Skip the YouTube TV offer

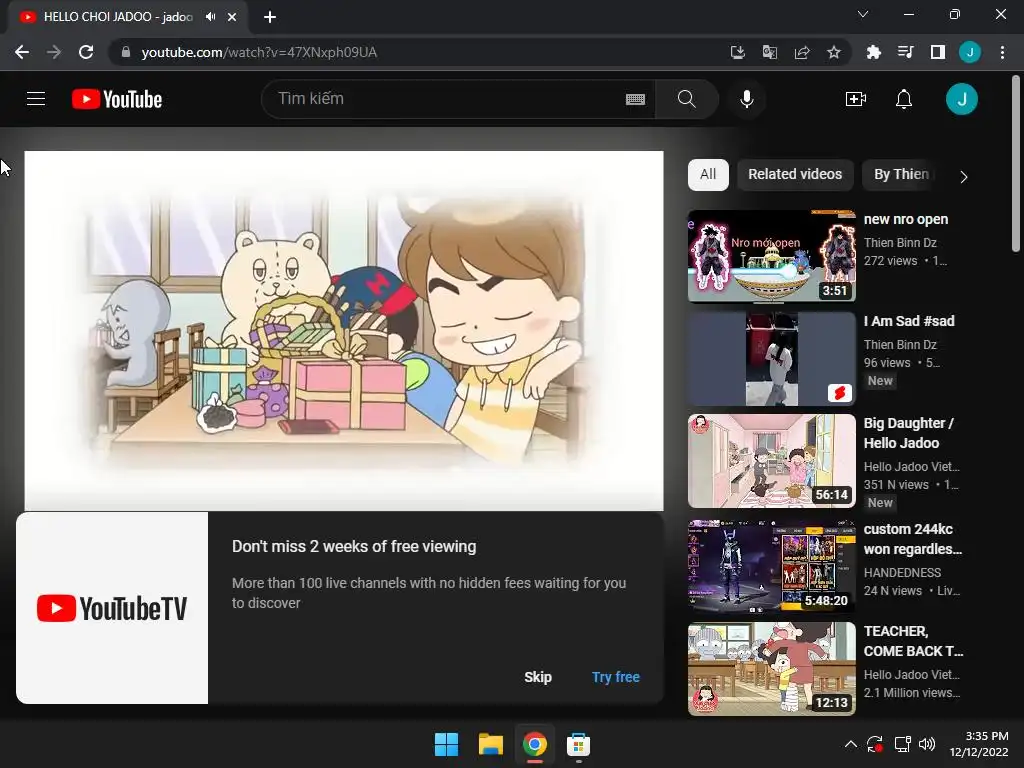click(537, 677)
